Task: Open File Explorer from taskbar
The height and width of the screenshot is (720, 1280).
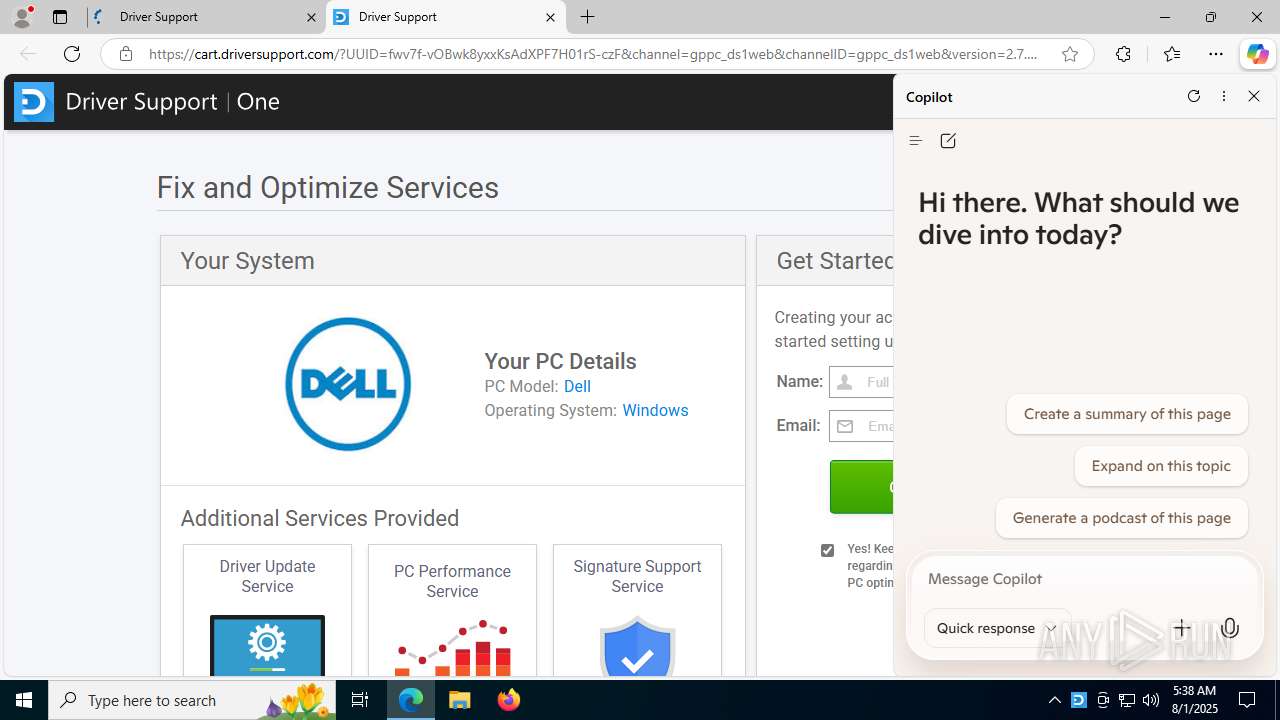Action: (460, 700)
